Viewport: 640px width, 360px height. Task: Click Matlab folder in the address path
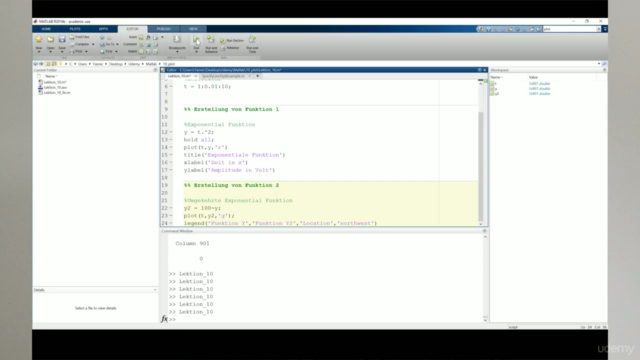click(x=151, y=64)
